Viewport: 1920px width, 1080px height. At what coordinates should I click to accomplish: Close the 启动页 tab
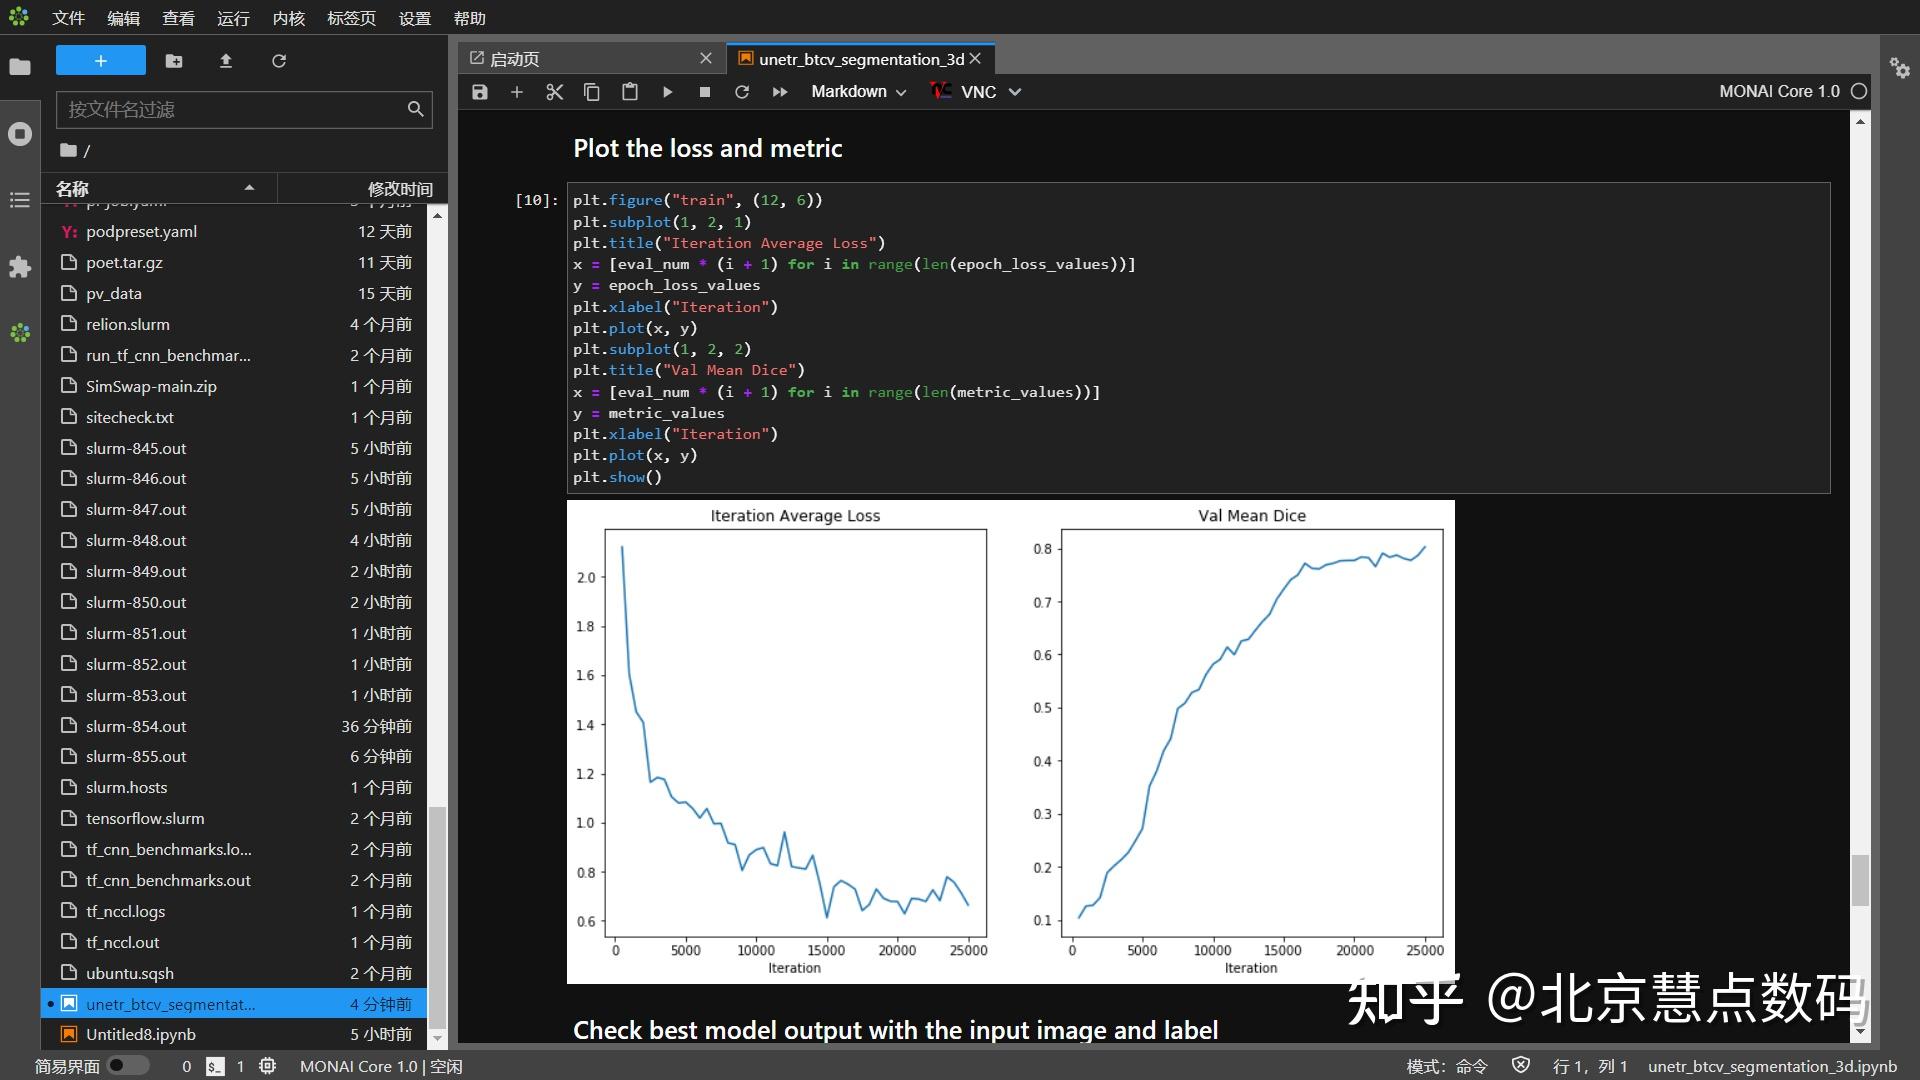tap(706, 58)
